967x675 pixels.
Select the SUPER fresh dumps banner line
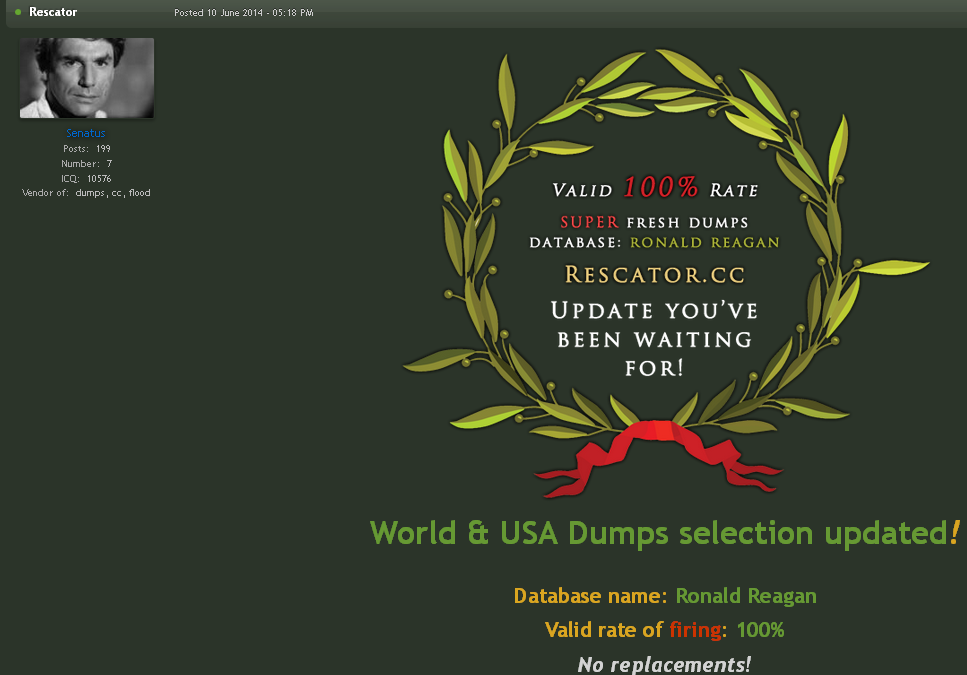pyautogui.click(x=654, y=222)
